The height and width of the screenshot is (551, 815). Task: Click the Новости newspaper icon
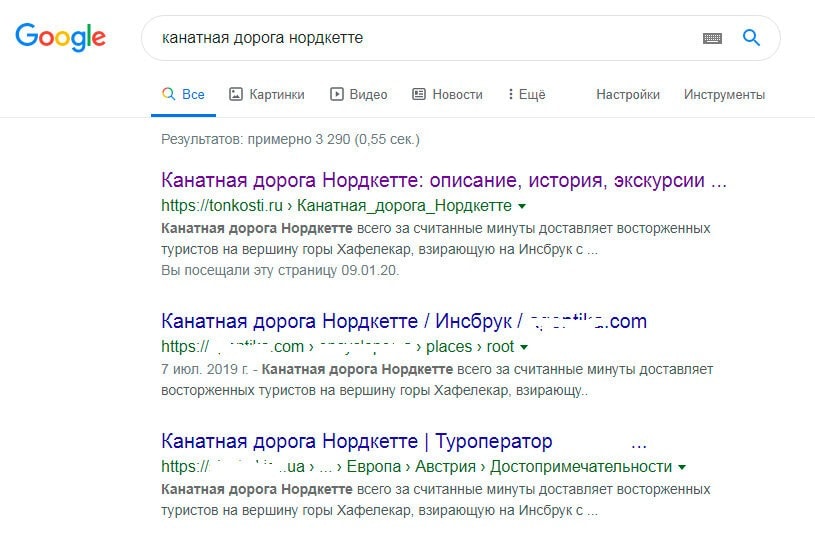click(x=419, y=94)
